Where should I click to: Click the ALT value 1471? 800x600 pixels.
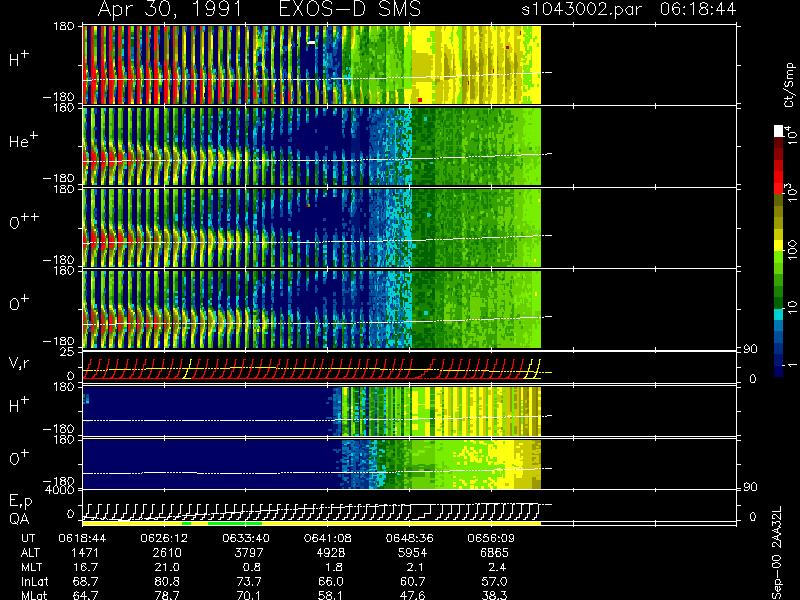84,553
